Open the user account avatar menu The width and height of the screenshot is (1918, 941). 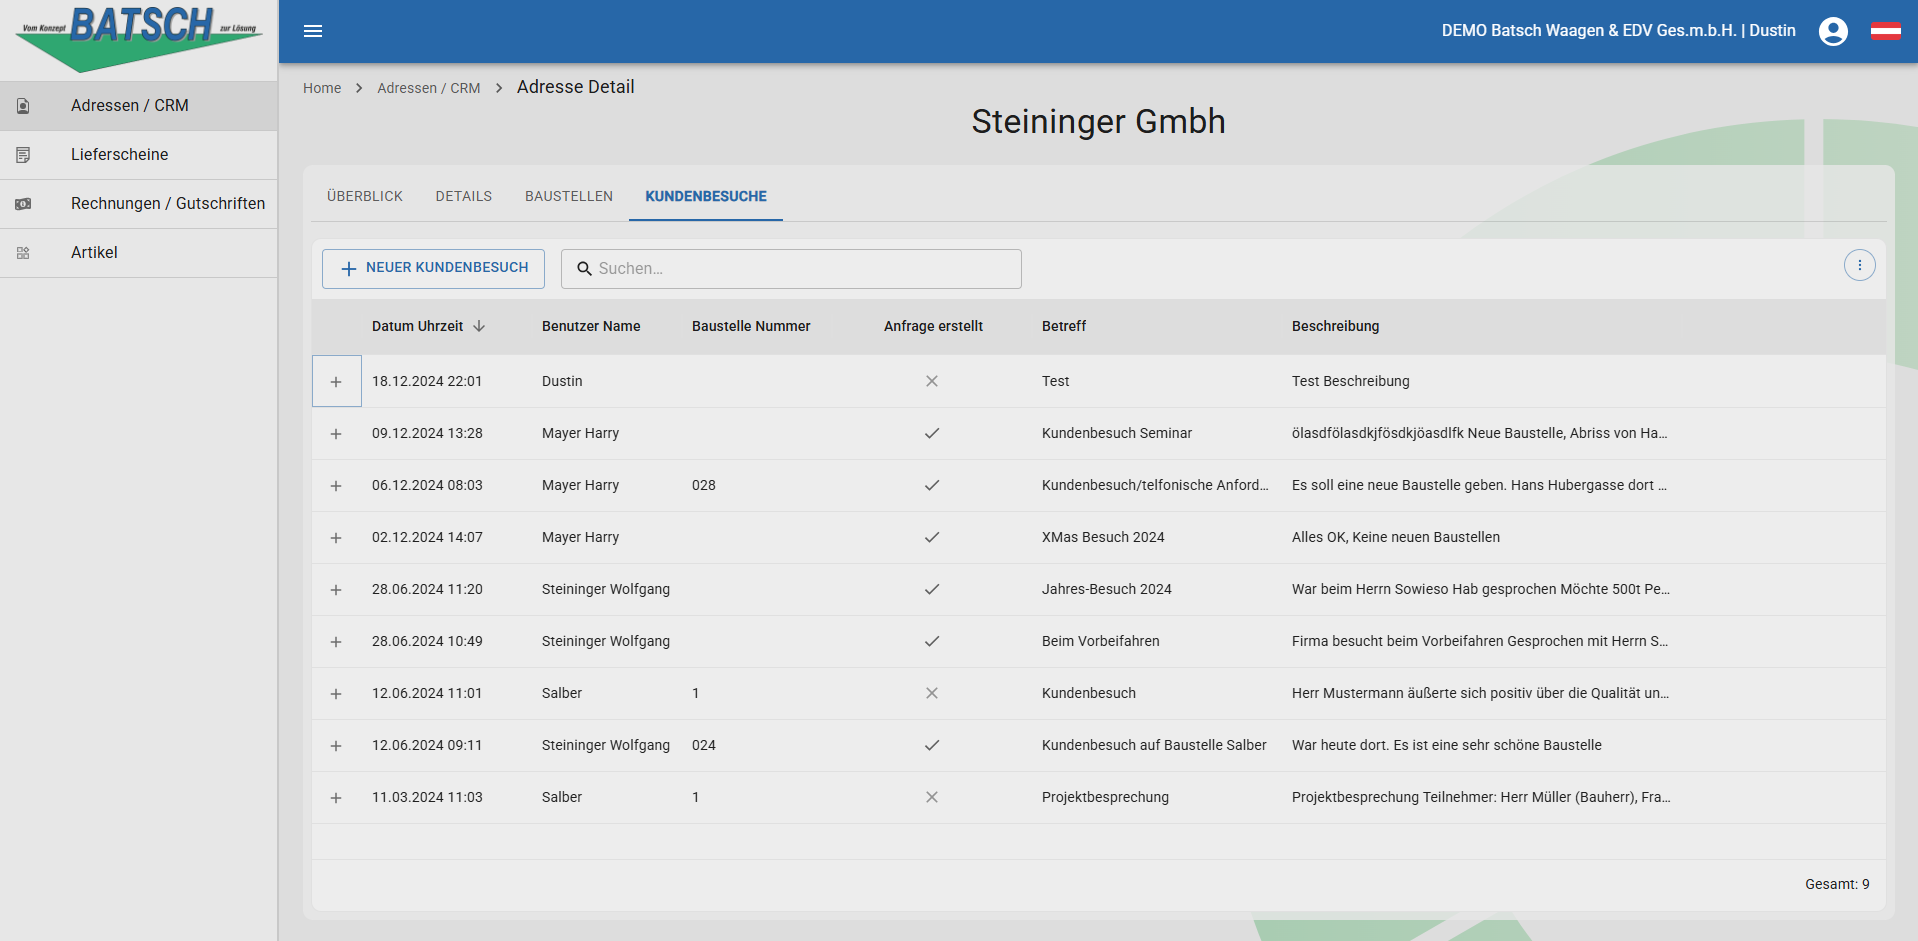point(1833,31)
